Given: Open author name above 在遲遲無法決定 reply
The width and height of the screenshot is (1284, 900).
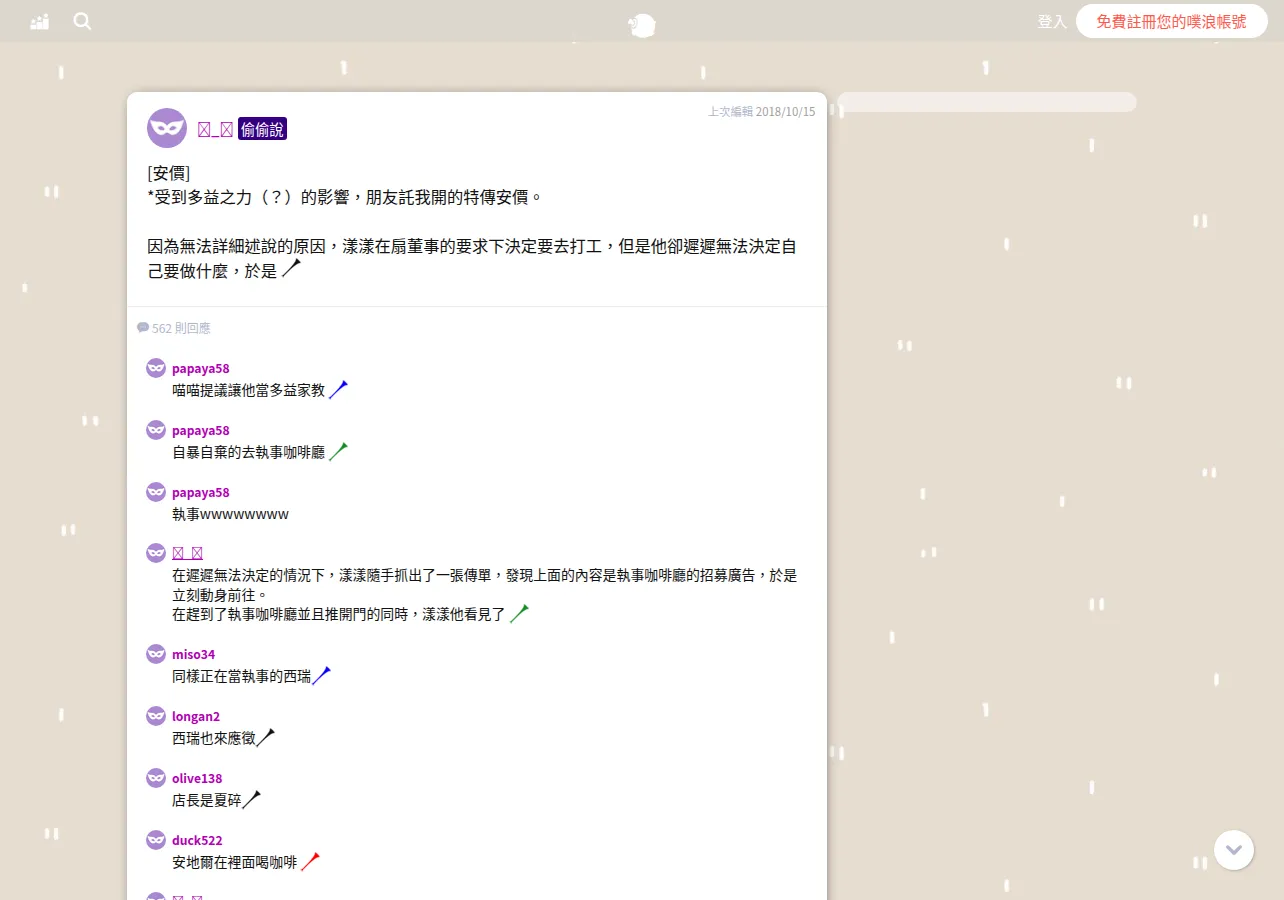Looking at the screenshot, I should [x=188, y=553].
